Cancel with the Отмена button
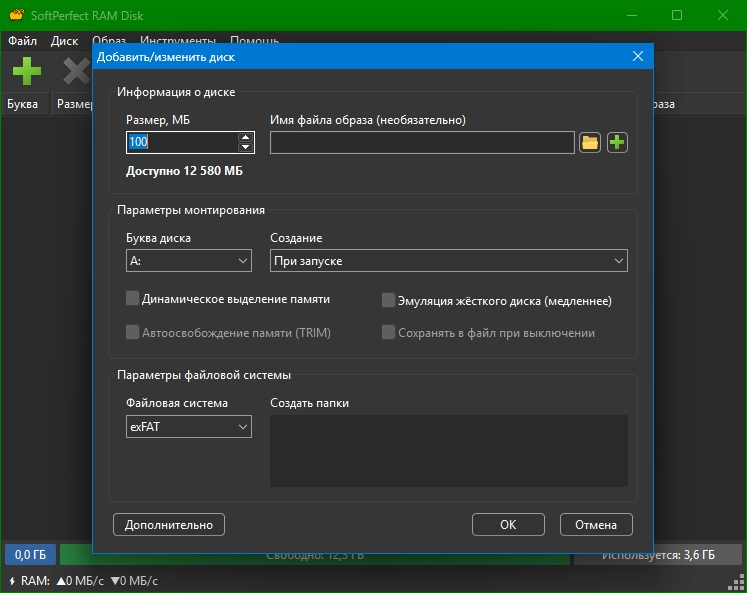Viewport: 747px width, 593px height. pyautogui.click(x=596, y=524)
